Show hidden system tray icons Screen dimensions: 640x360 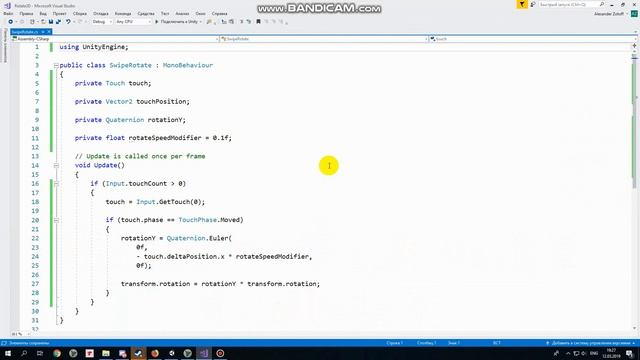[568, 353]
